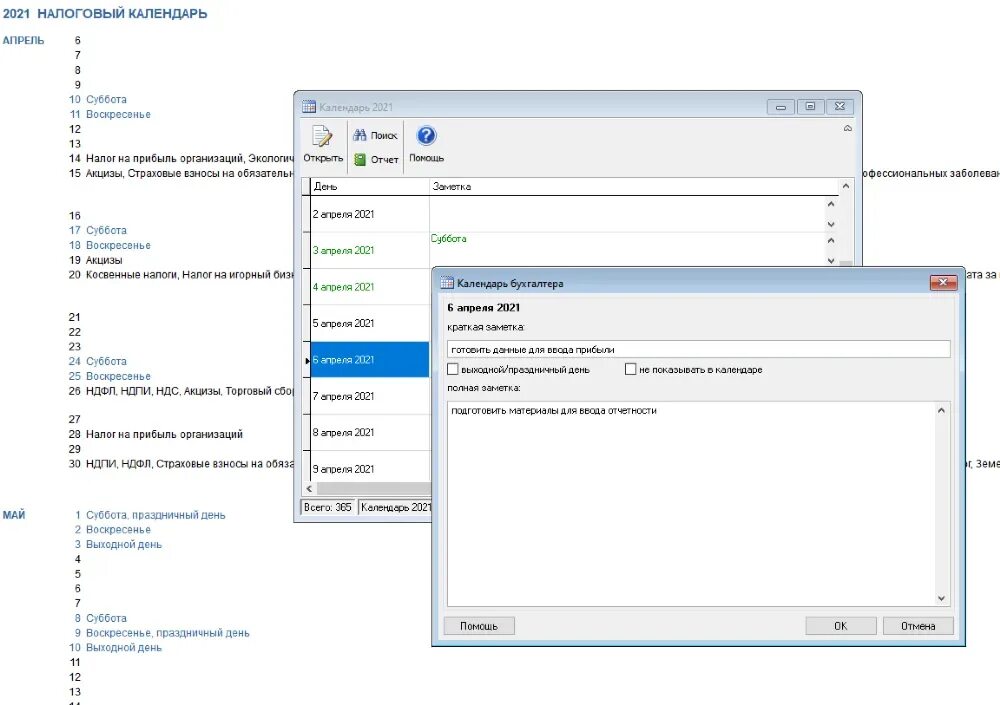The width and height of the screenshot is (1000, 705).
Task: Click the Всего: 365 status bar entry
Action: point(328,507)
